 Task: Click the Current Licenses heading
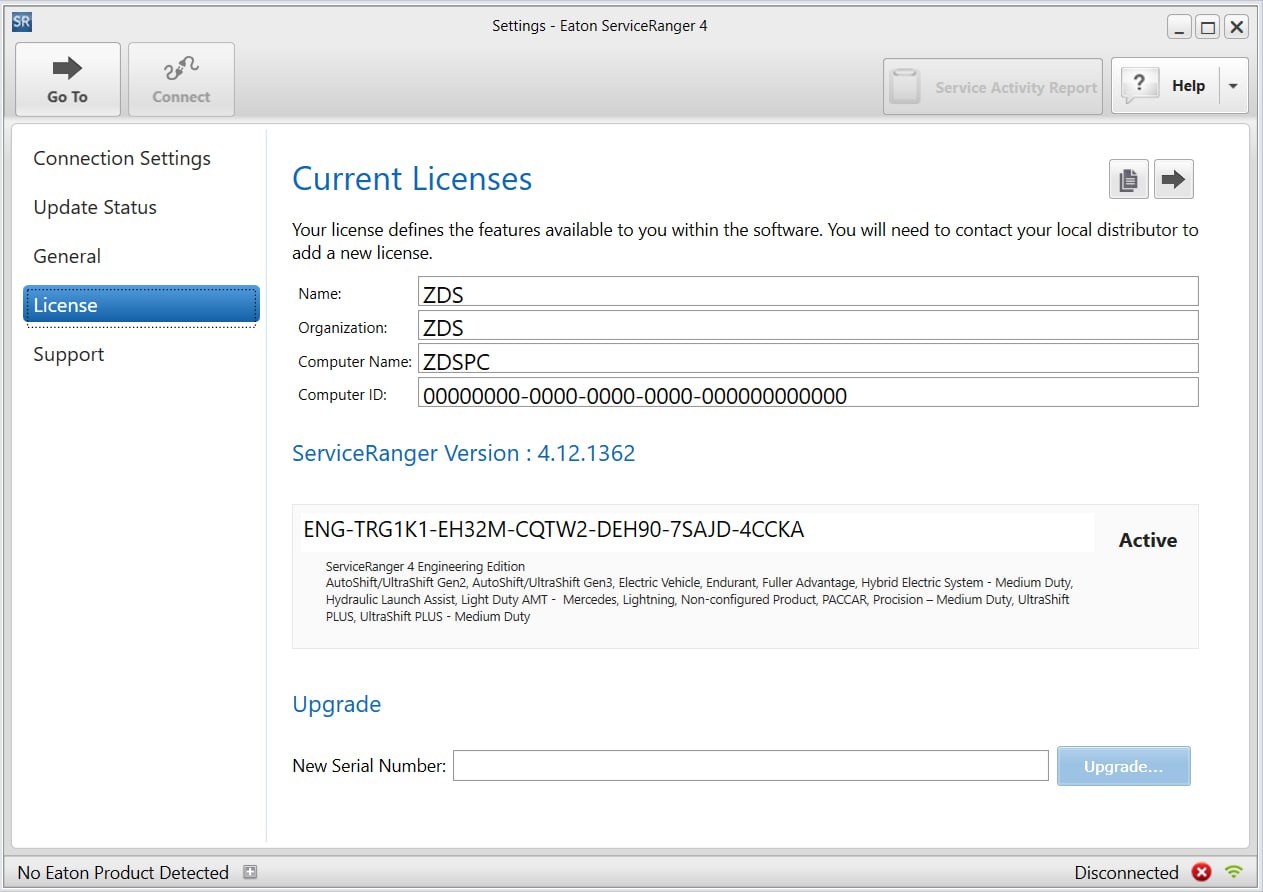[x=412, y=179]
